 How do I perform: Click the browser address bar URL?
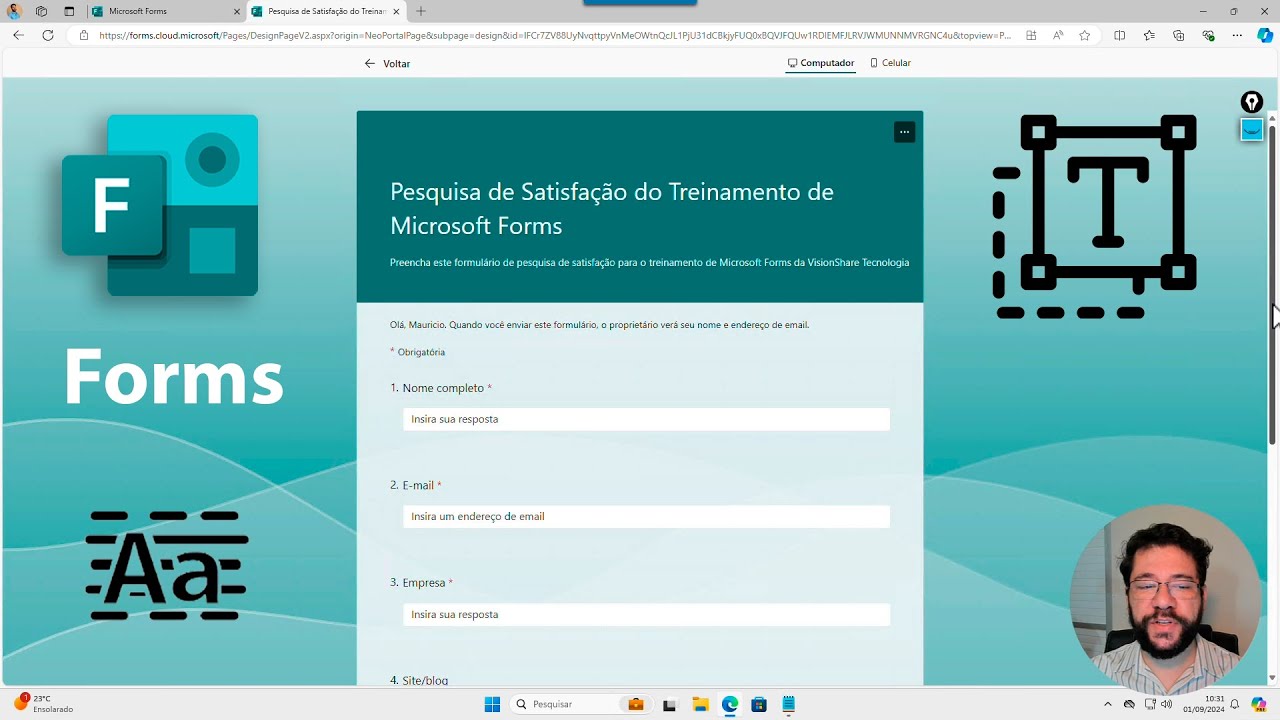[x=555, y=35]
